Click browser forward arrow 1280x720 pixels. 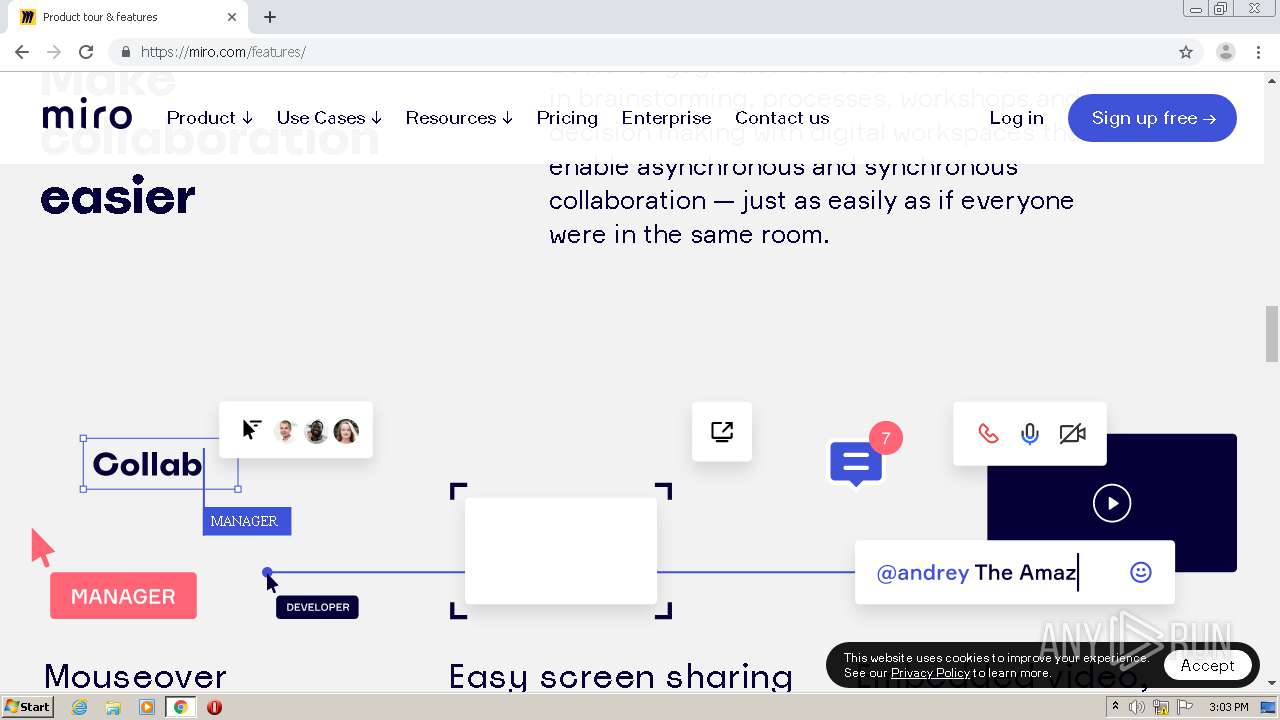click(54, 52)
